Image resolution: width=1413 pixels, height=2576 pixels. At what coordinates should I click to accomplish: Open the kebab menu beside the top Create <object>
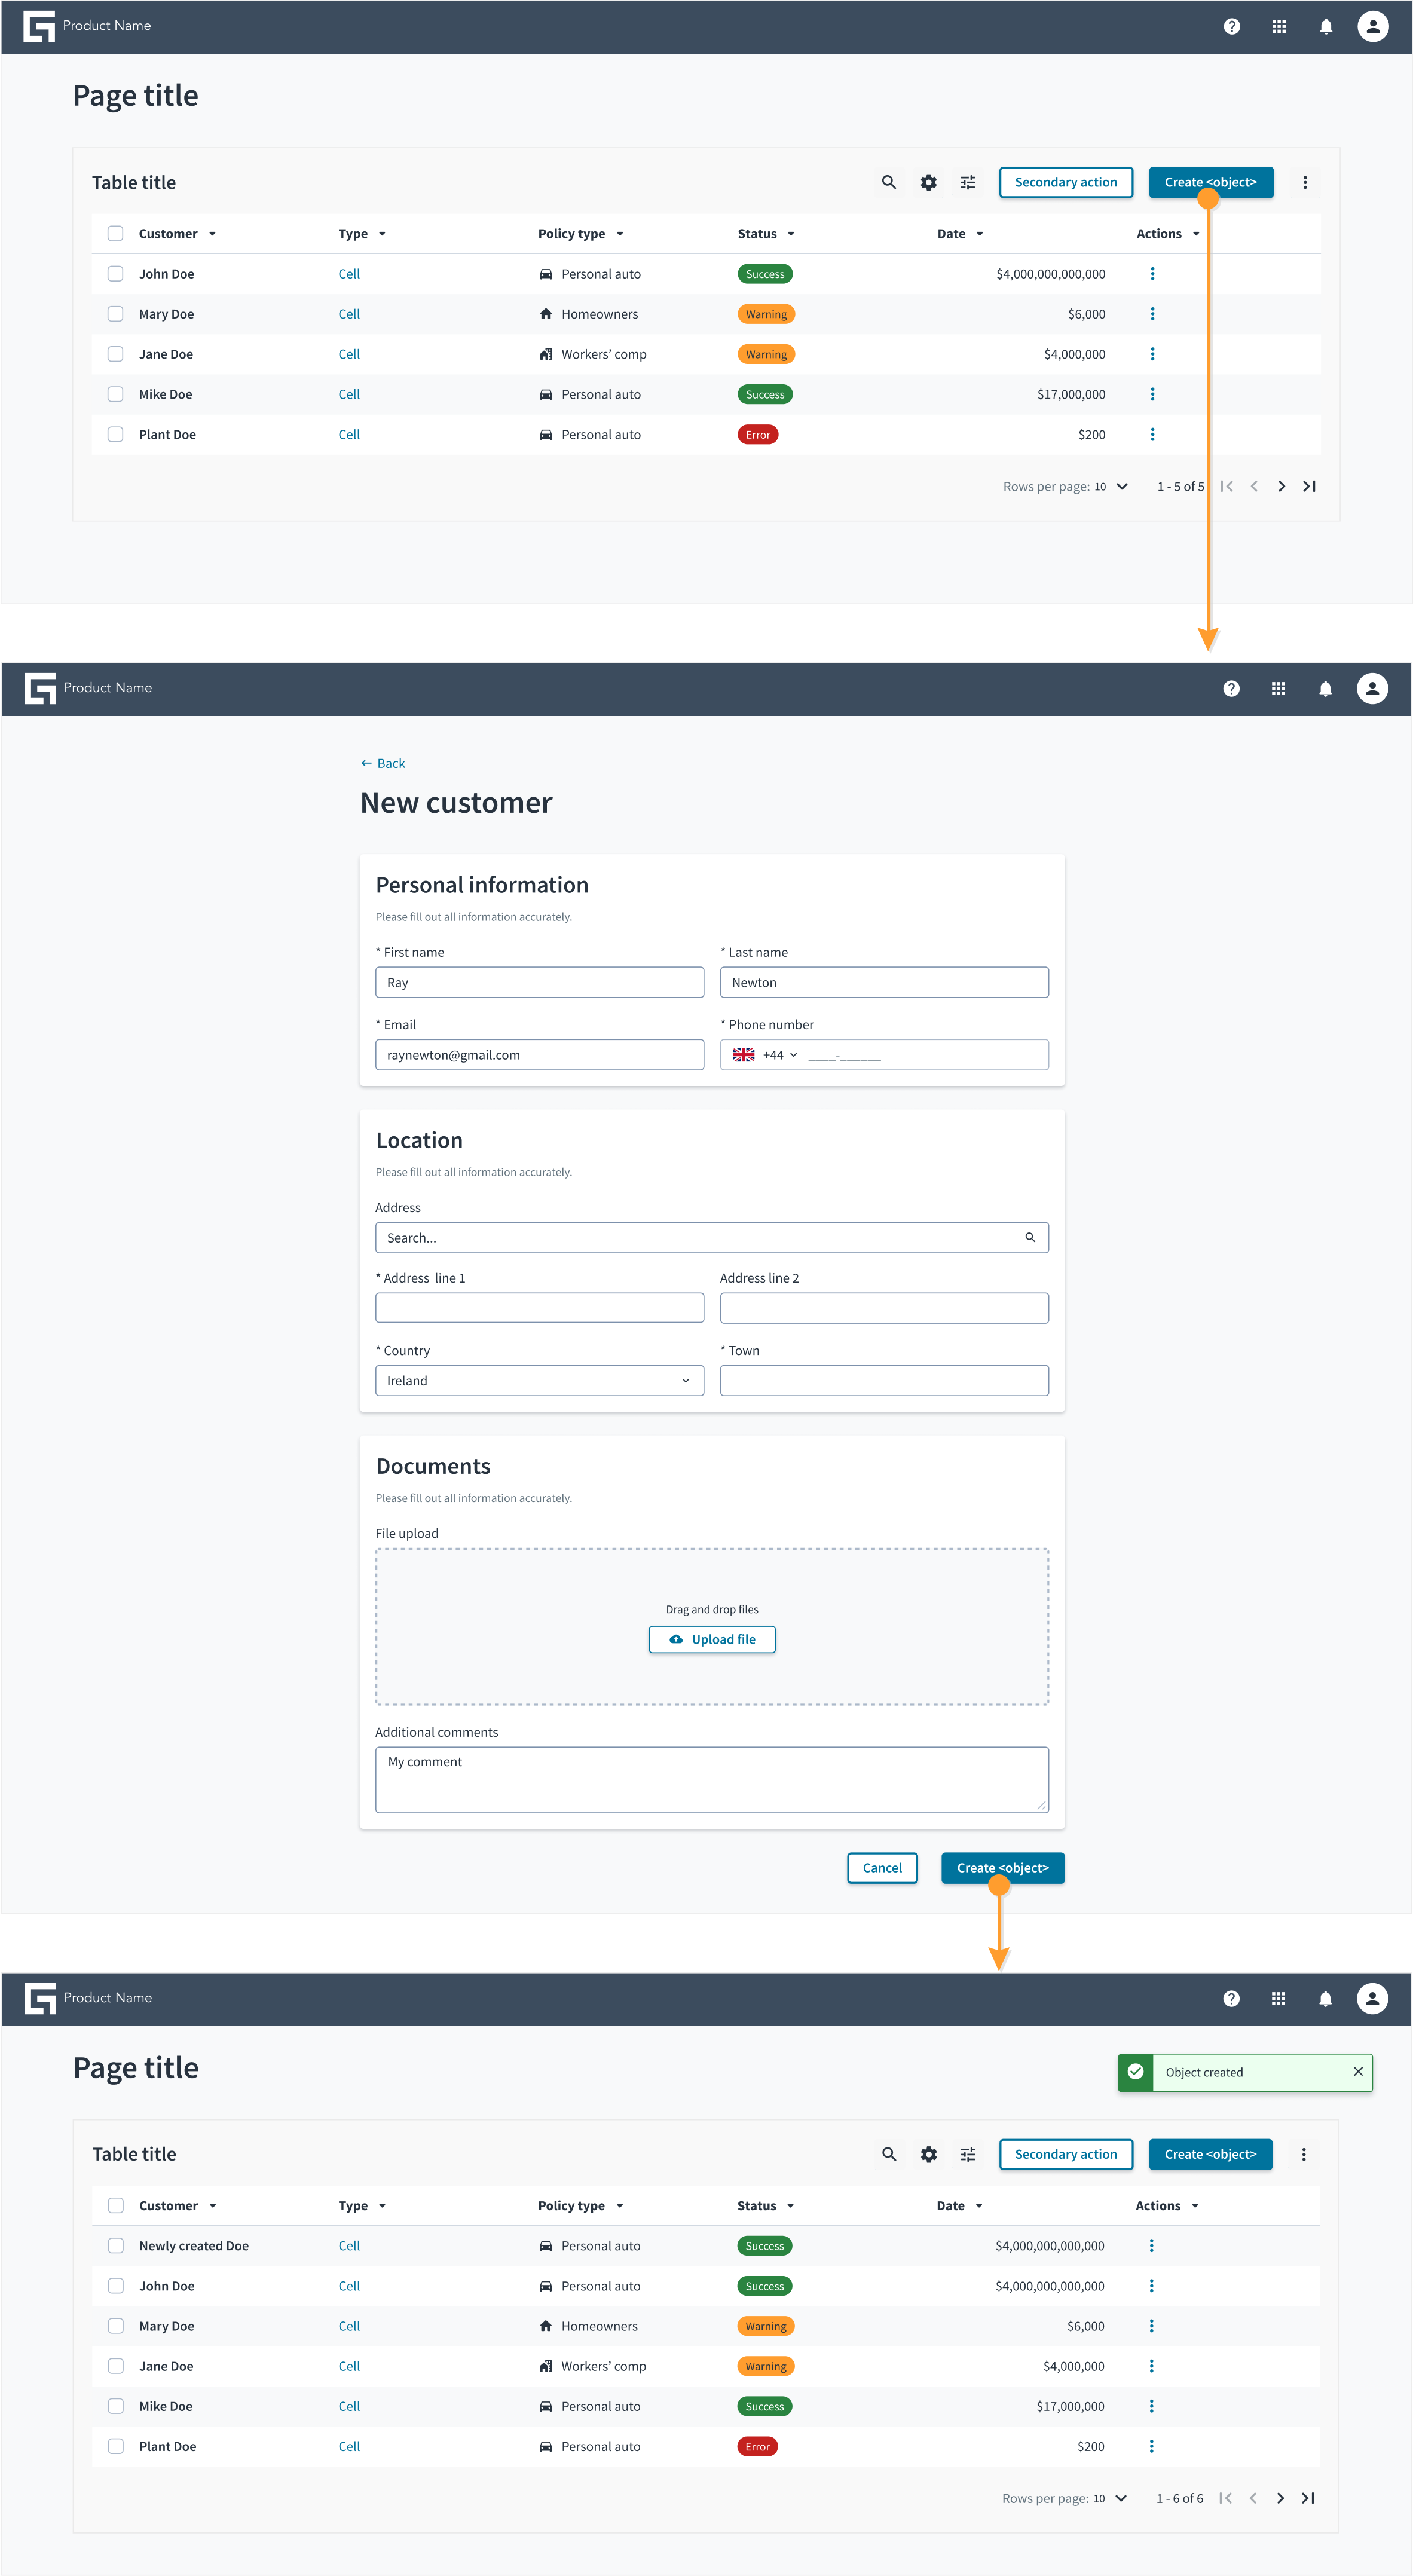[x=1304, y=182]
